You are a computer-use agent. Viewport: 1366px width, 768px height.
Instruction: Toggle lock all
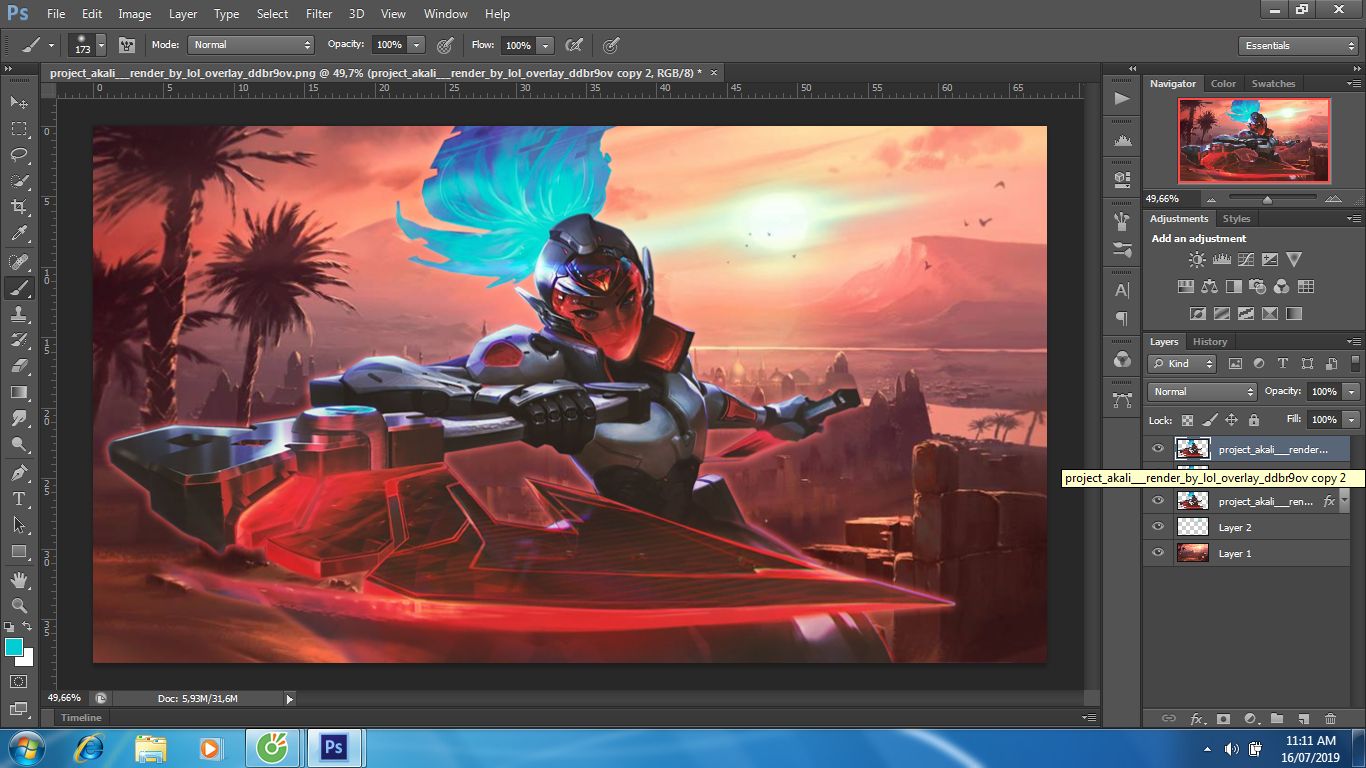(1253, 420)
